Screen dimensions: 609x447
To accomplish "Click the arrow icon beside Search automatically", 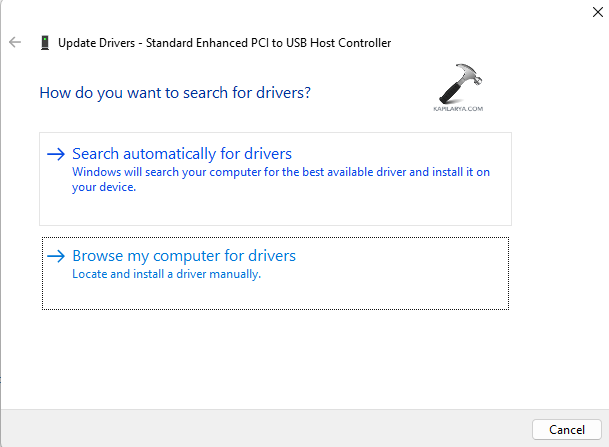I will click(56, 154).
